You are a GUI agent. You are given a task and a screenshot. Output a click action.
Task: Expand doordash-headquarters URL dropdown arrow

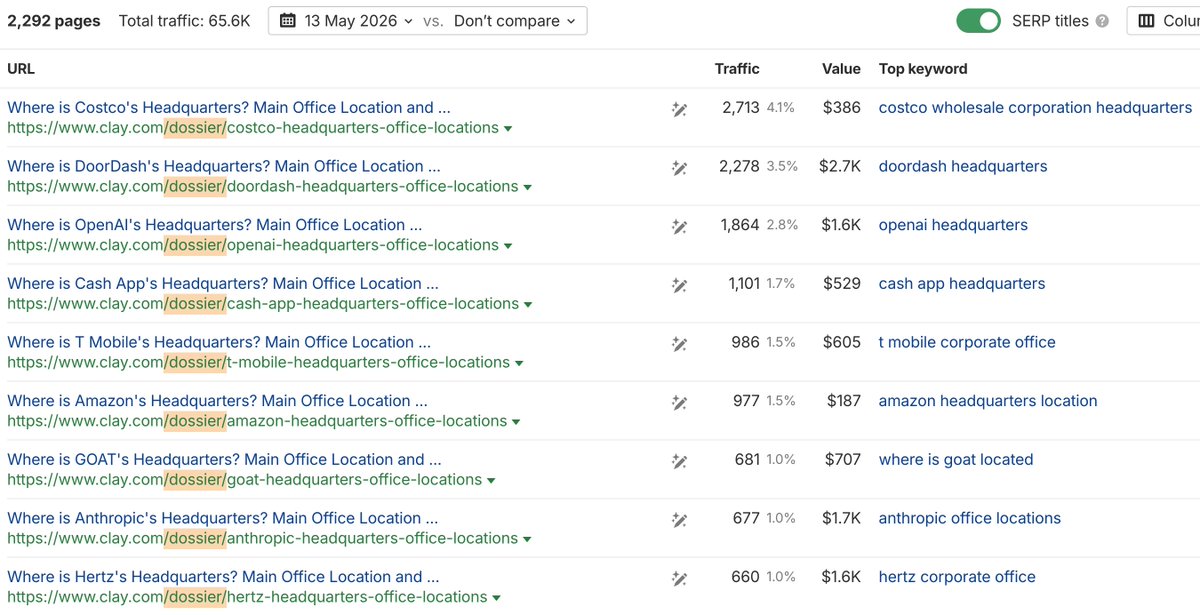(527, 188)
